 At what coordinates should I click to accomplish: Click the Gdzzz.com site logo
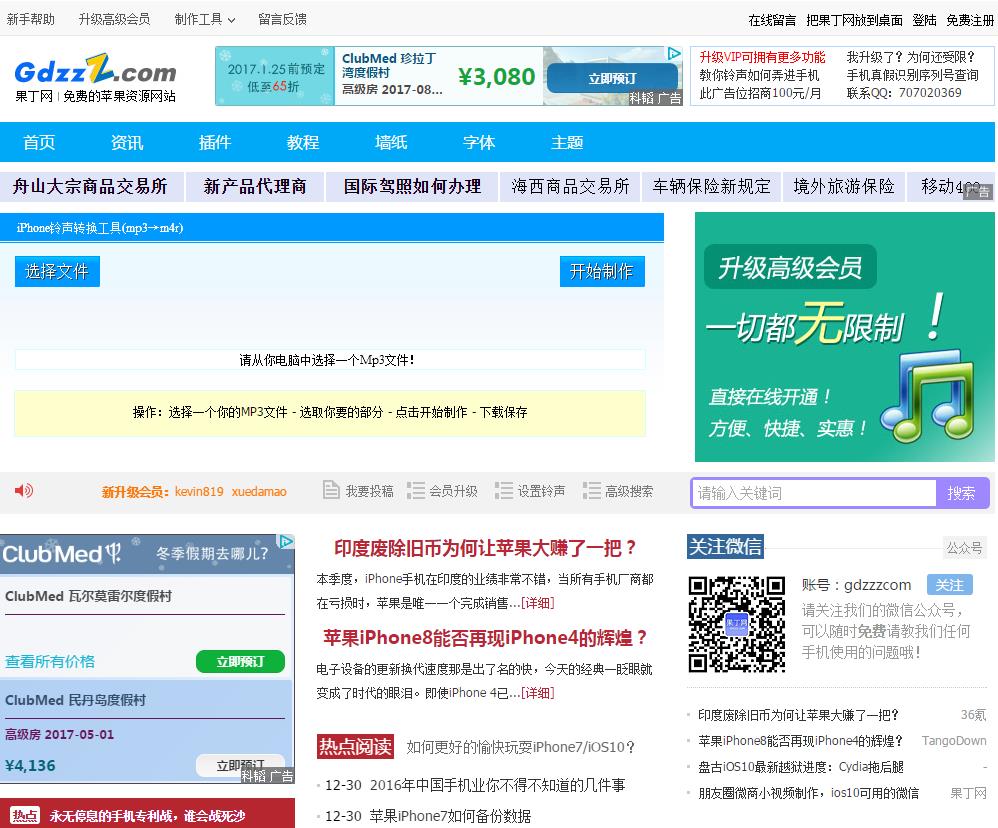tap(95, 78)
